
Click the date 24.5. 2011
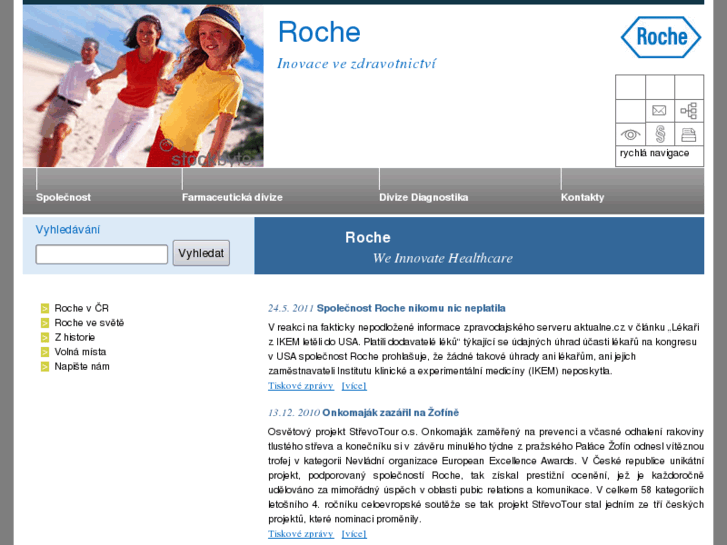(291, 308)
